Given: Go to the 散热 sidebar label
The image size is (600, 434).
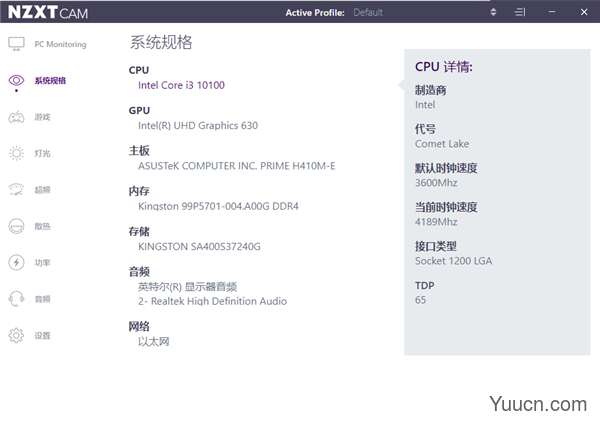Looking at the screenshot, I should [x=42, y=226].
